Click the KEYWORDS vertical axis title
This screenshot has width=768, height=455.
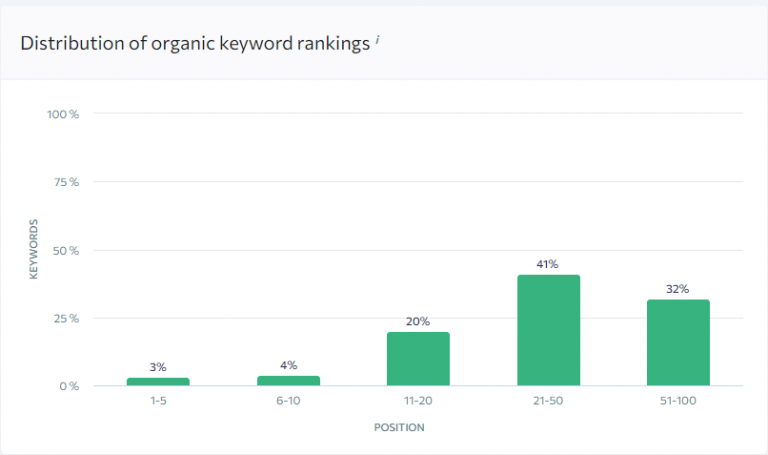click(33, 249)
